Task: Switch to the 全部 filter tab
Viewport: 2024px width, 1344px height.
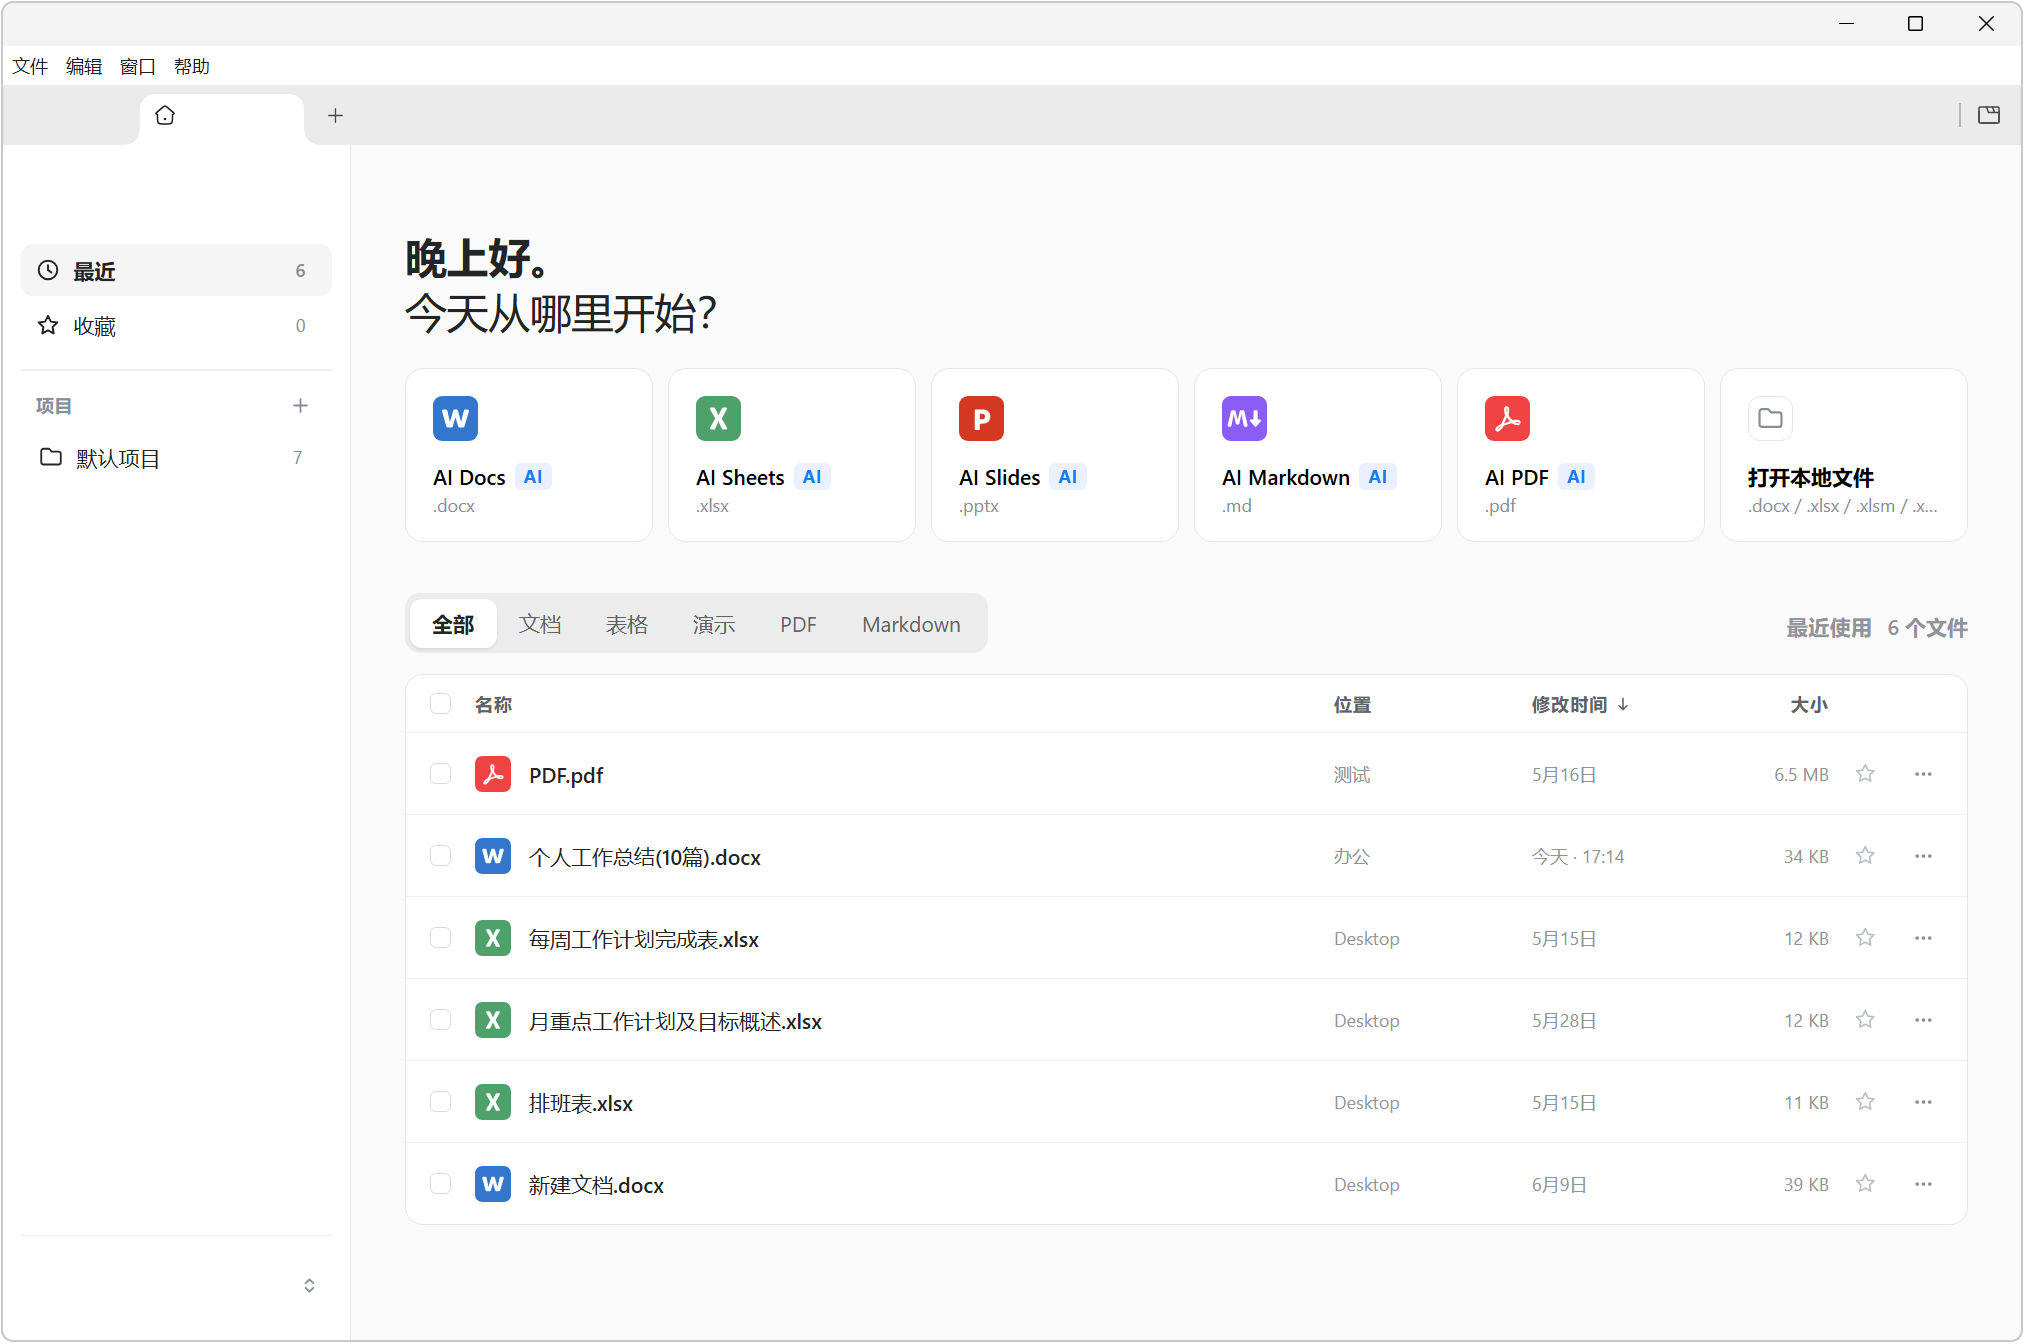Action: (x=453, y=625)
